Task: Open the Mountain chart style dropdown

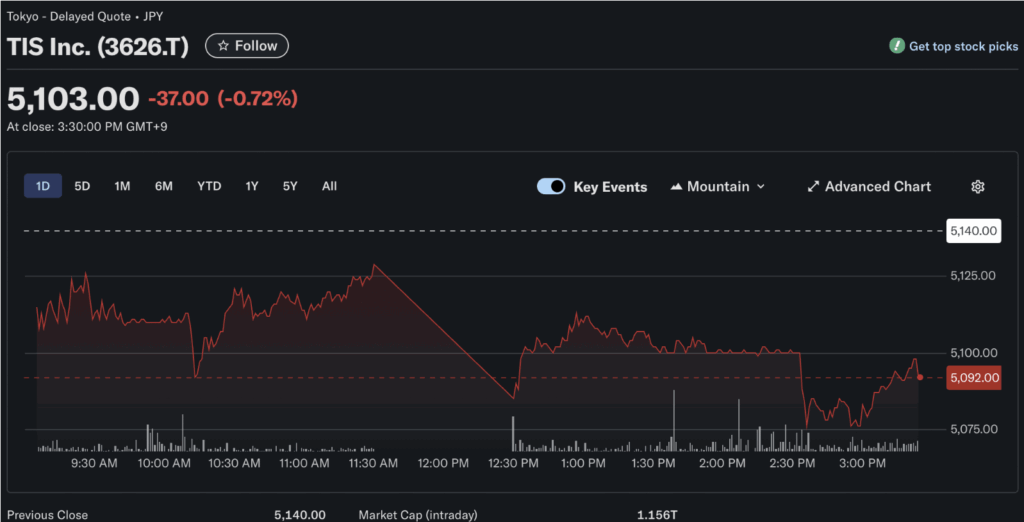Action: (x=718, y=187)
